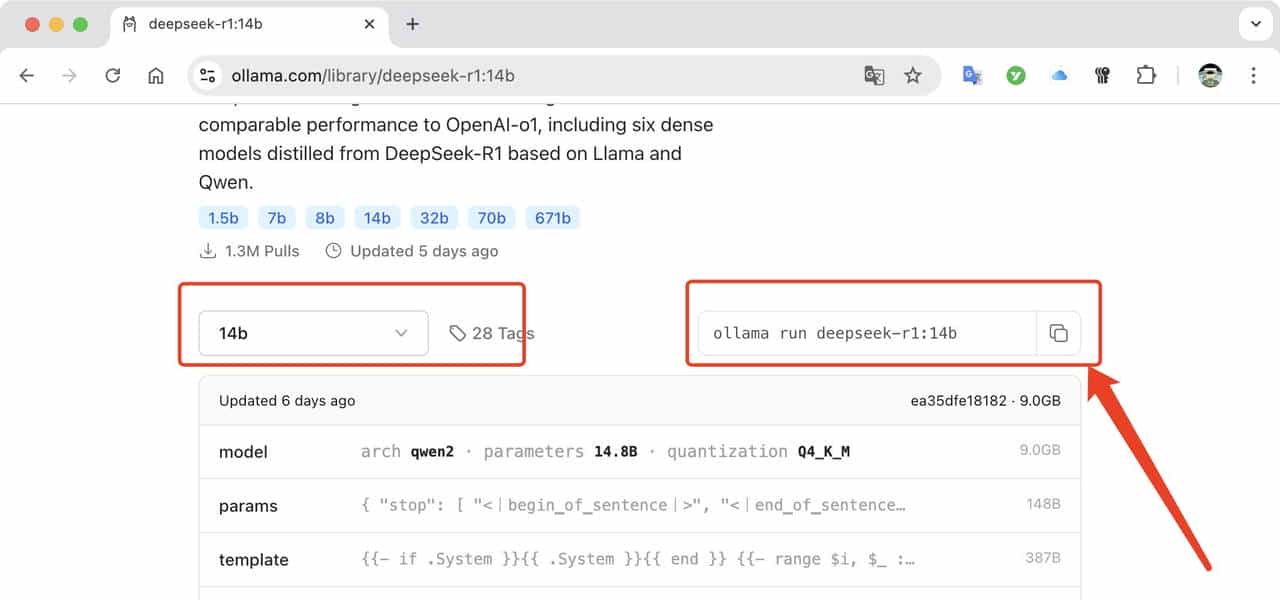Open site information icon in address bar
Viewport: 1280px width, 600px height.
(208, 76)
